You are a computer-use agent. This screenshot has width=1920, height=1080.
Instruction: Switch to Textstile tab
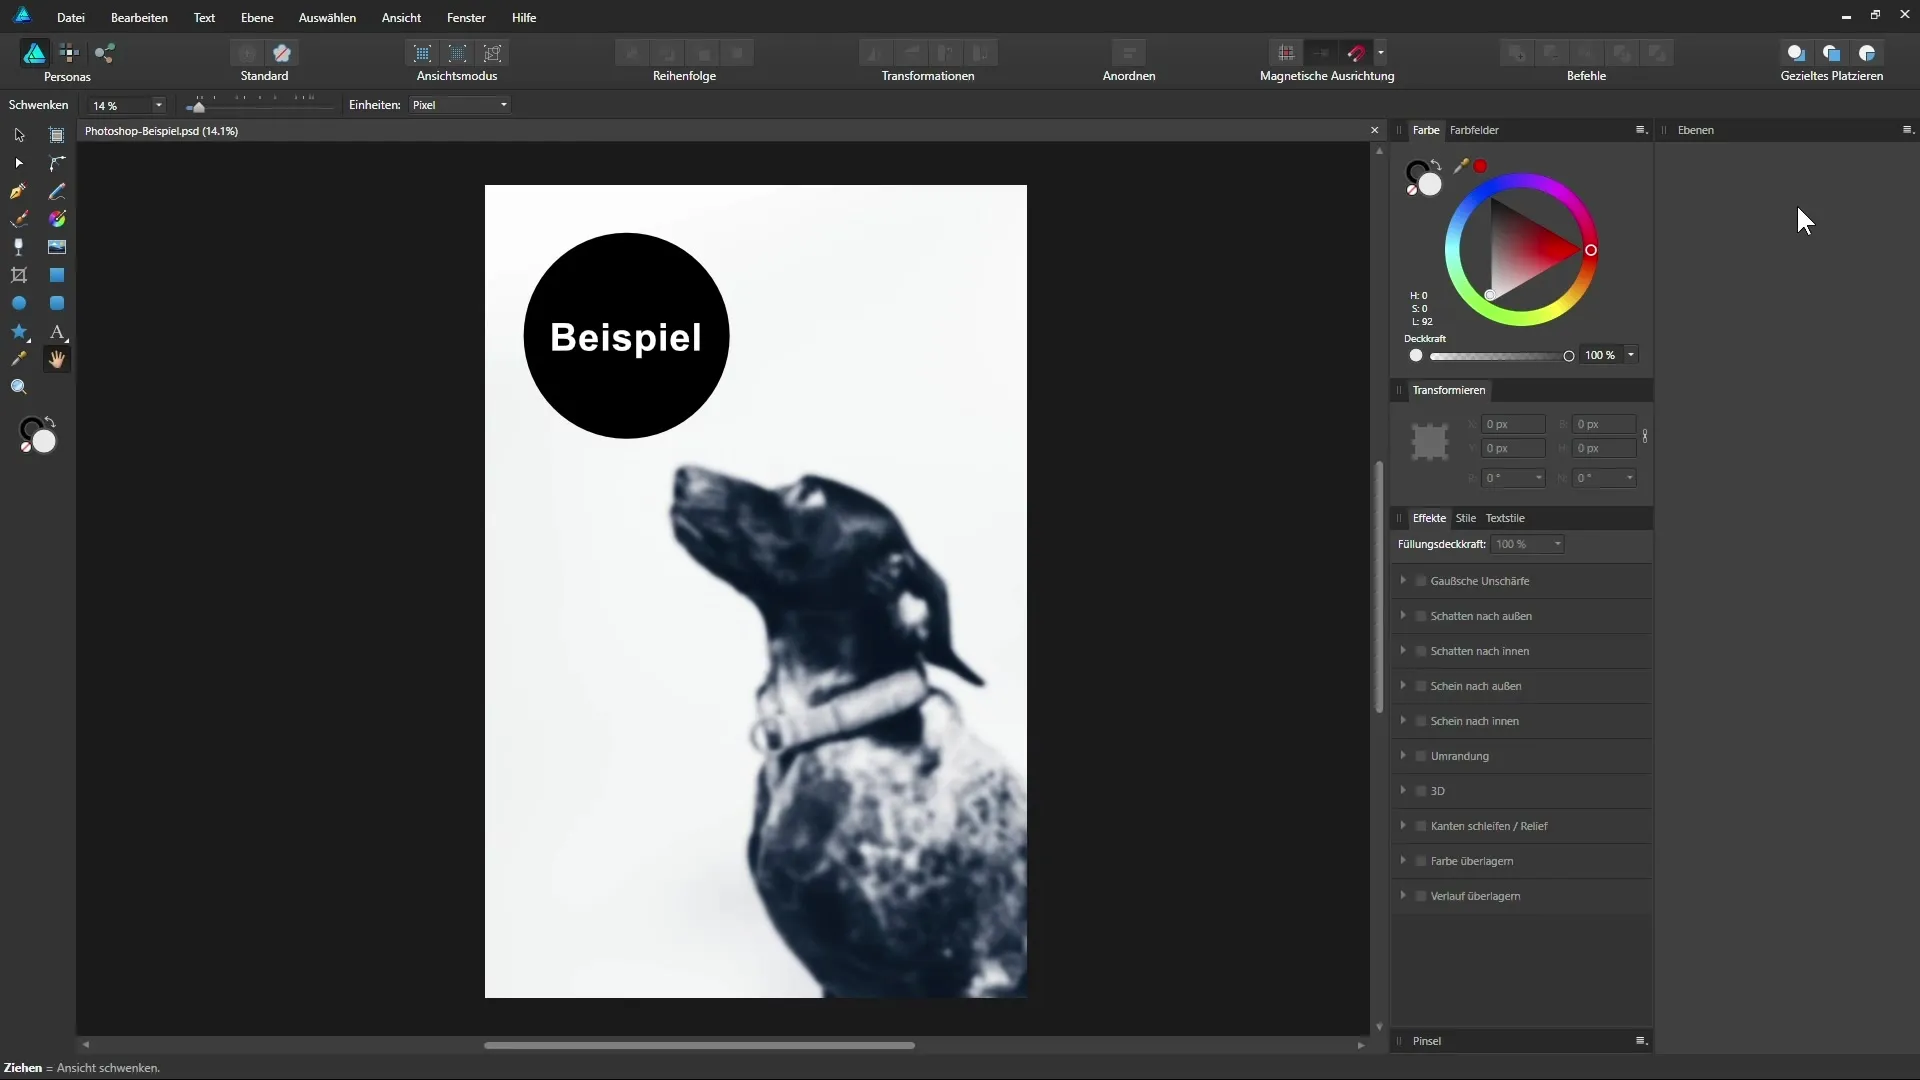pos(1505,518)
